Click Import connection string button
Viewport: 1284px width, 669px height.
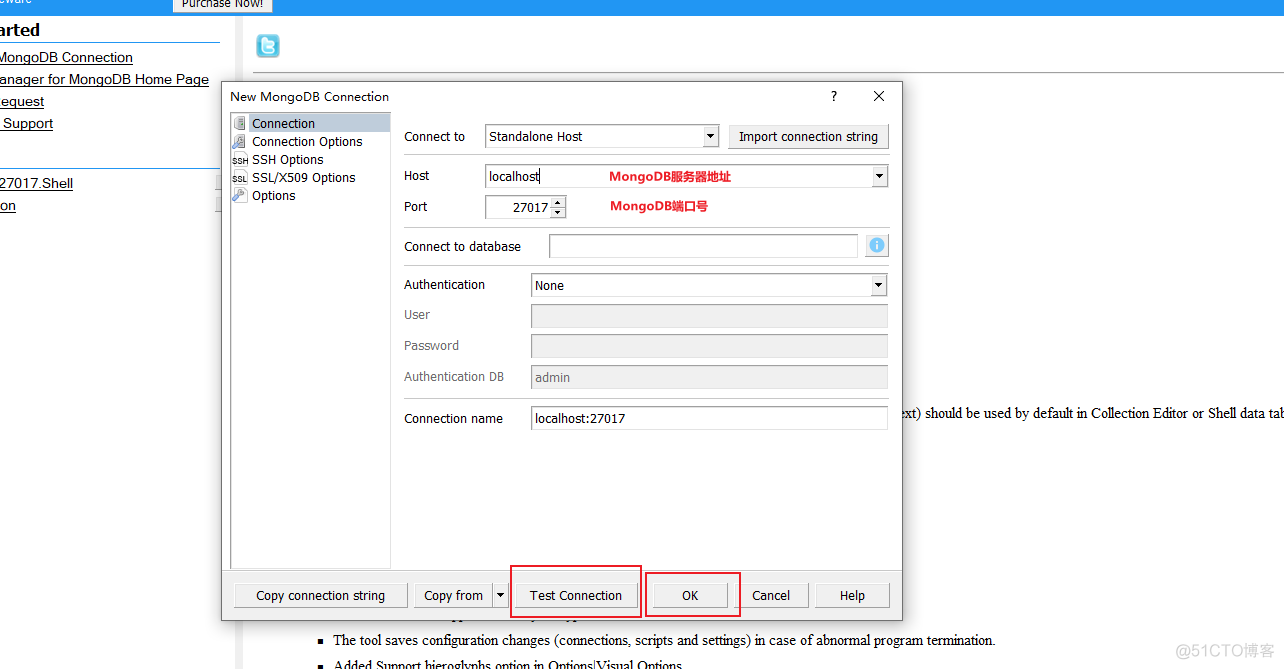click(808, 136)
